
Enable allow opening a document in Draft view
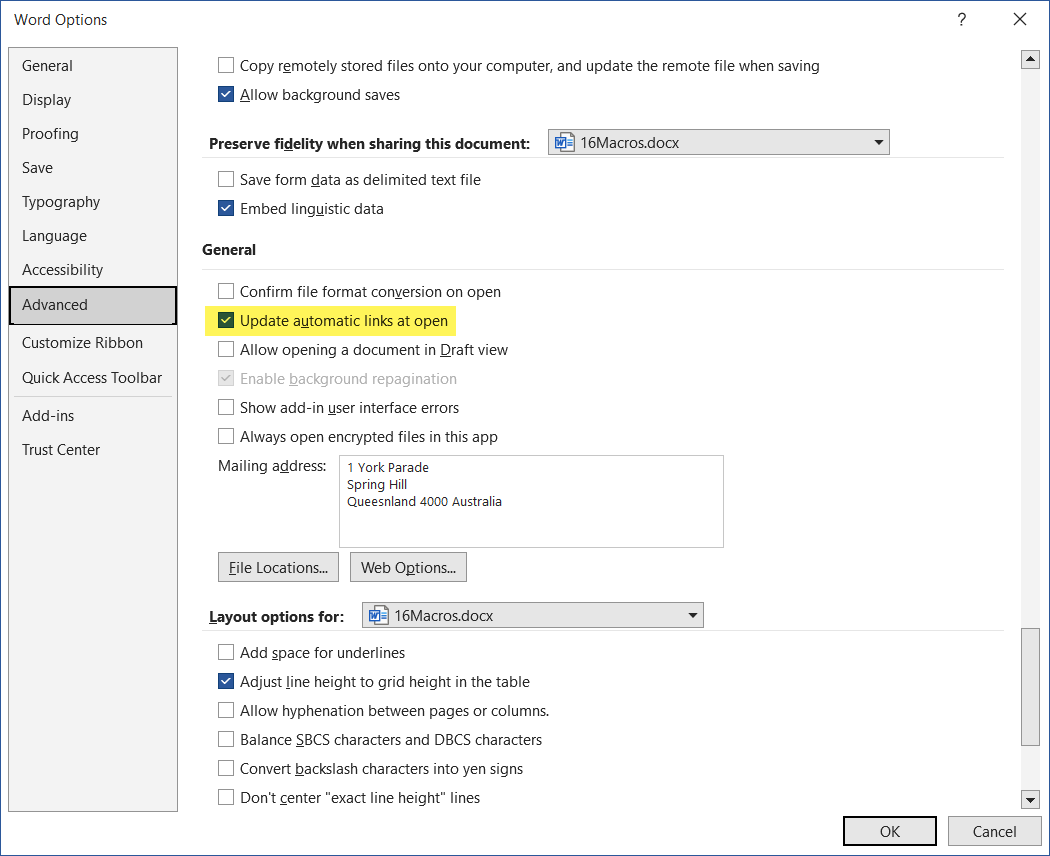[x=226, y=349]
